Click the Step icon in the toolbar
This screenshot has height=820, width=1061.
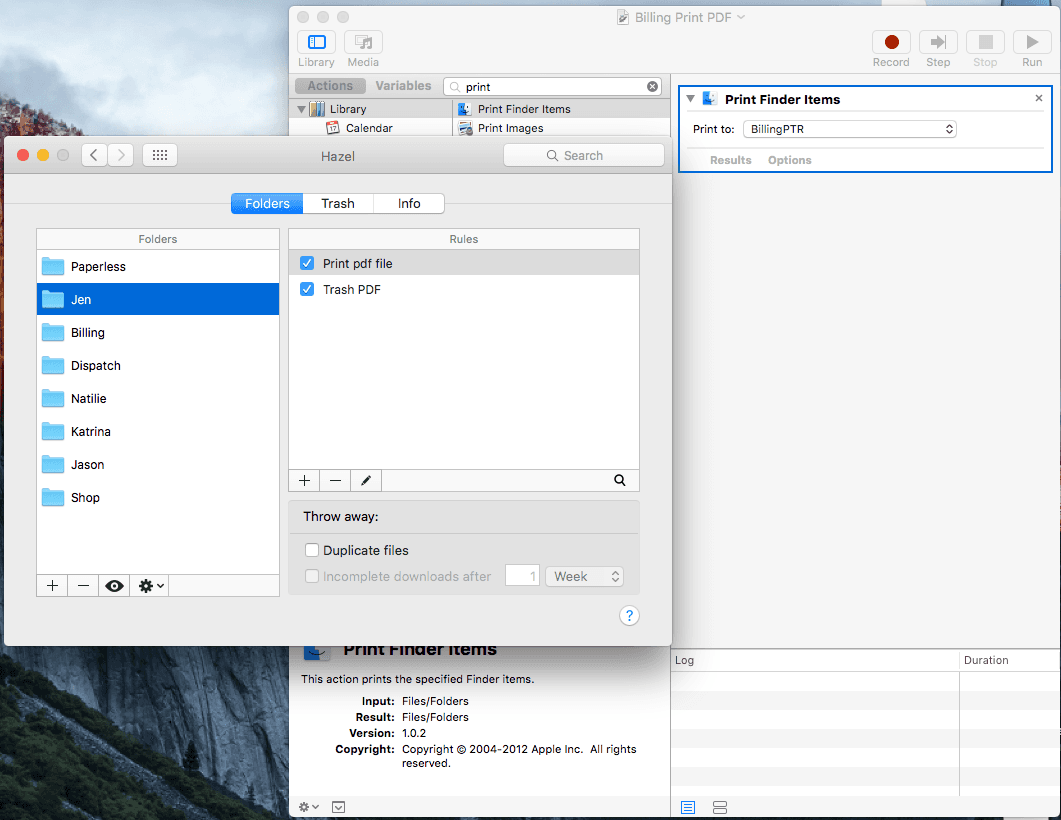pos(938,43)
